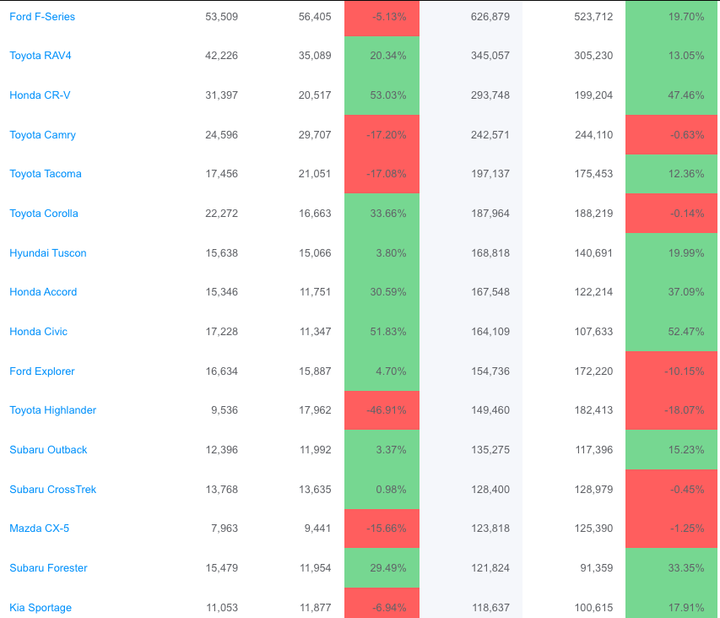Select the -0.14% red cell
720x618 pixels.
(671, 213)
